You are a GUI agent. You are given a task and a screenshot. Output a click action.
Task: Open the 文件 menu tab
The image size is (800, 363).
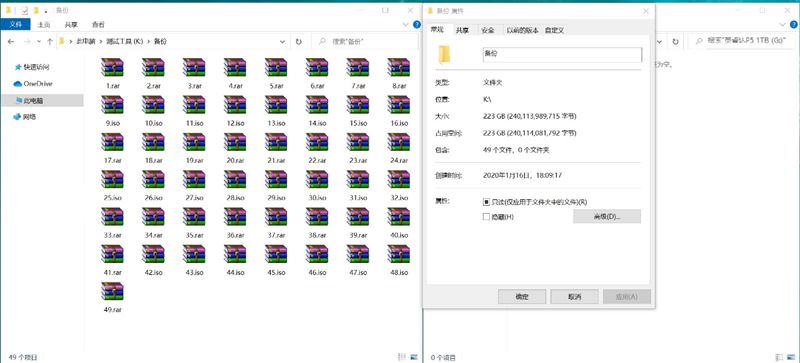click(16, 25)
